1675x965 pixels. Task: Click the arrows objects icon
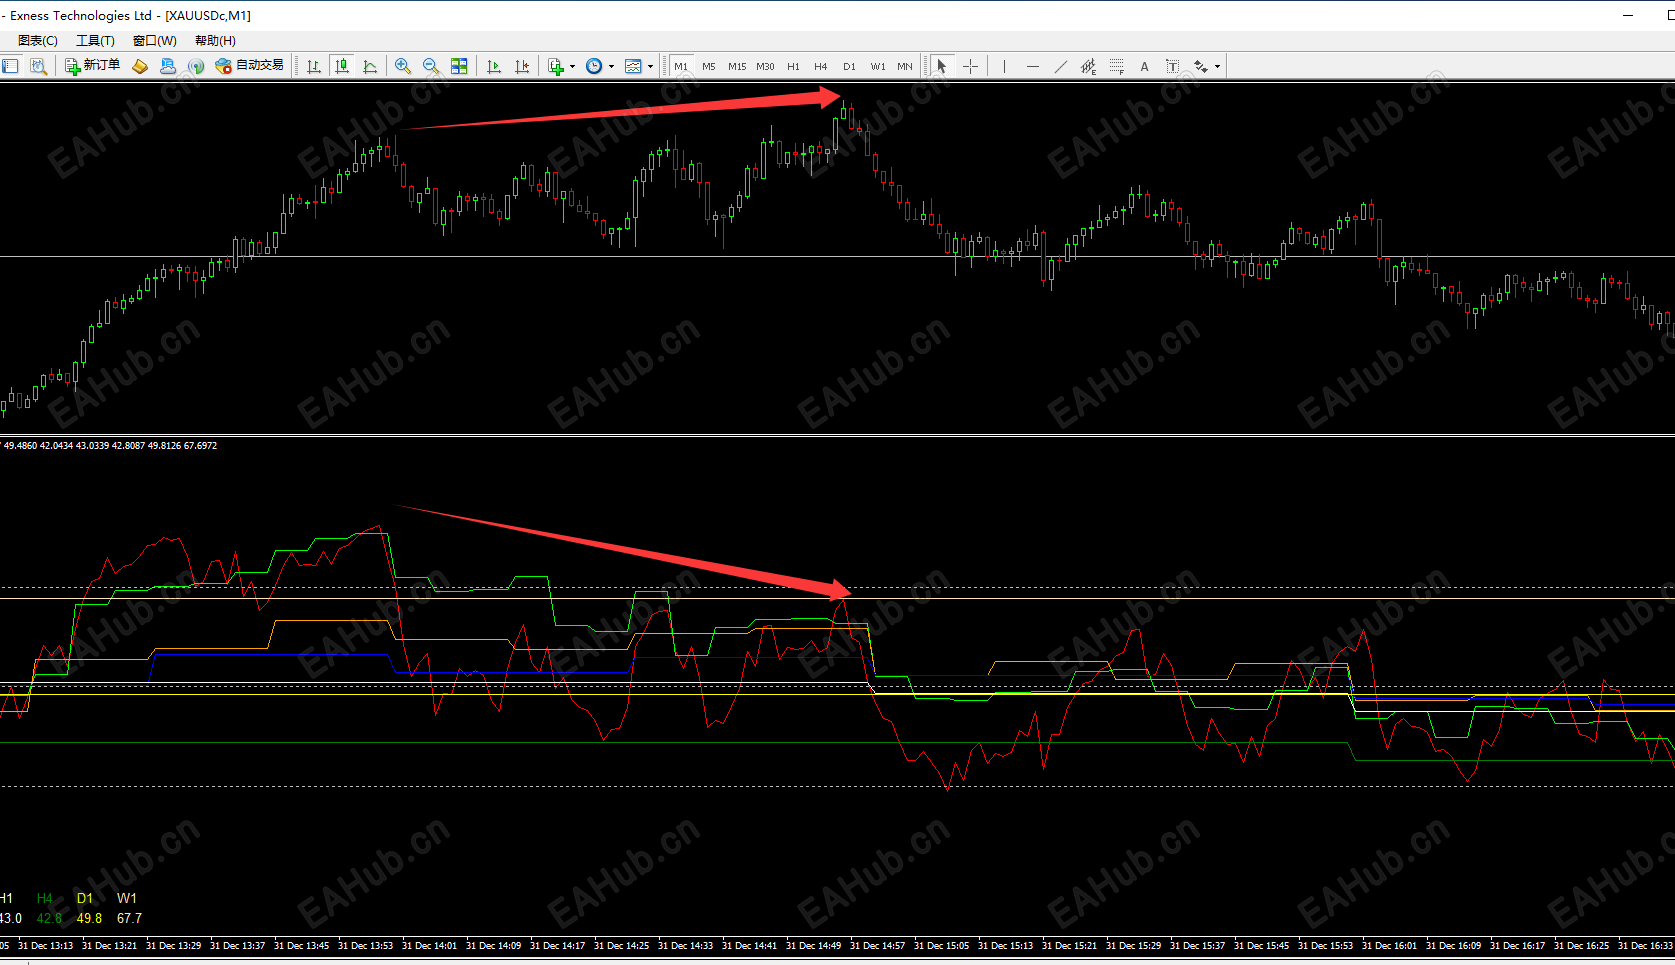(1200, 66)
